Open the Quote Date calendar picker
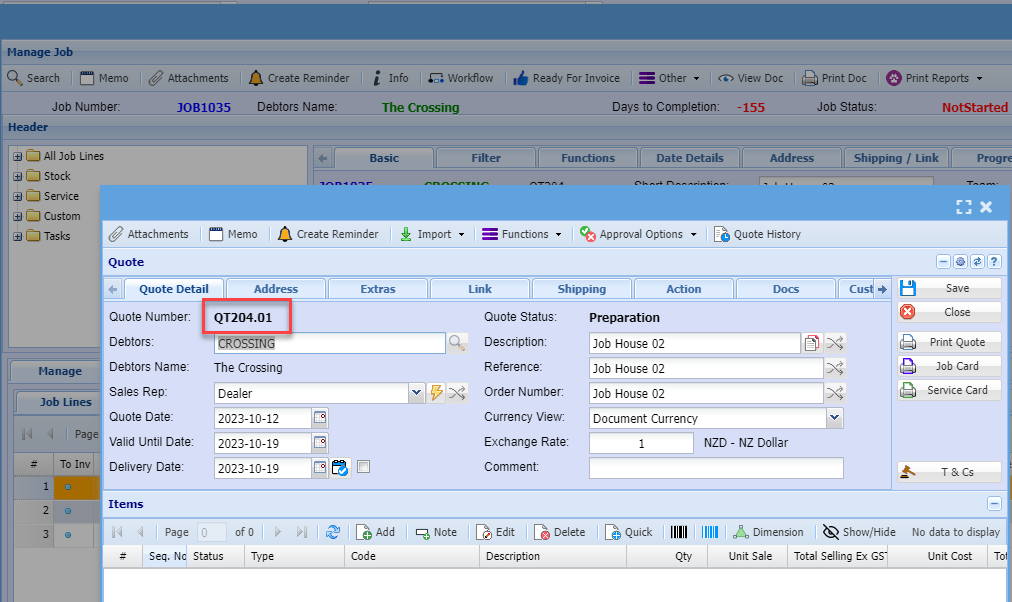The image size is (1012, 602). click(320, 418)
